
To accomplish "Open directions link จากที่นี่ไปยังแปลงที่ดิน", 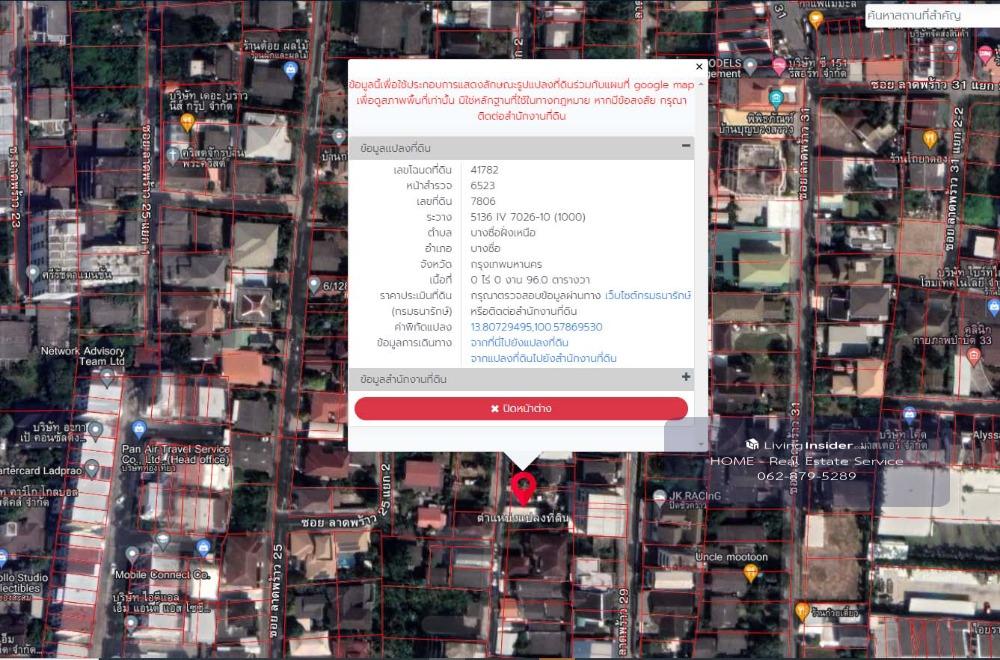I will (x=519, y=342).
